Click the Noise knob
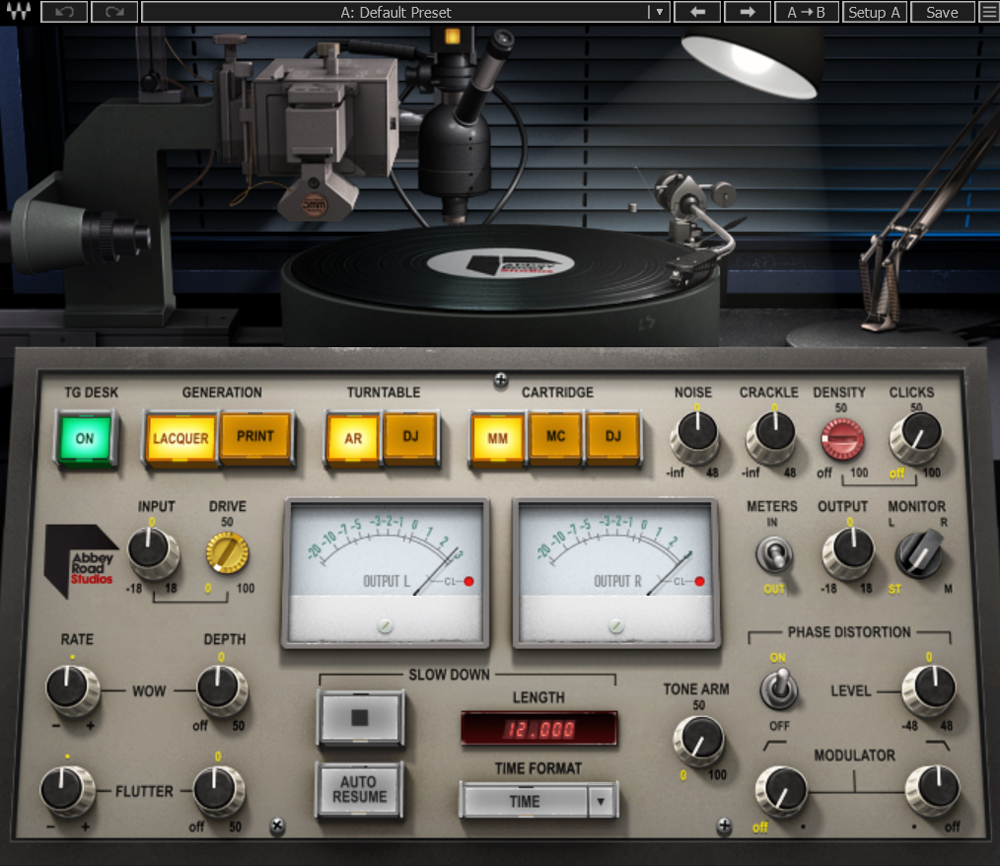Image resolution: width=1000 pixels, height=866 pixels. tap(695, 437)
